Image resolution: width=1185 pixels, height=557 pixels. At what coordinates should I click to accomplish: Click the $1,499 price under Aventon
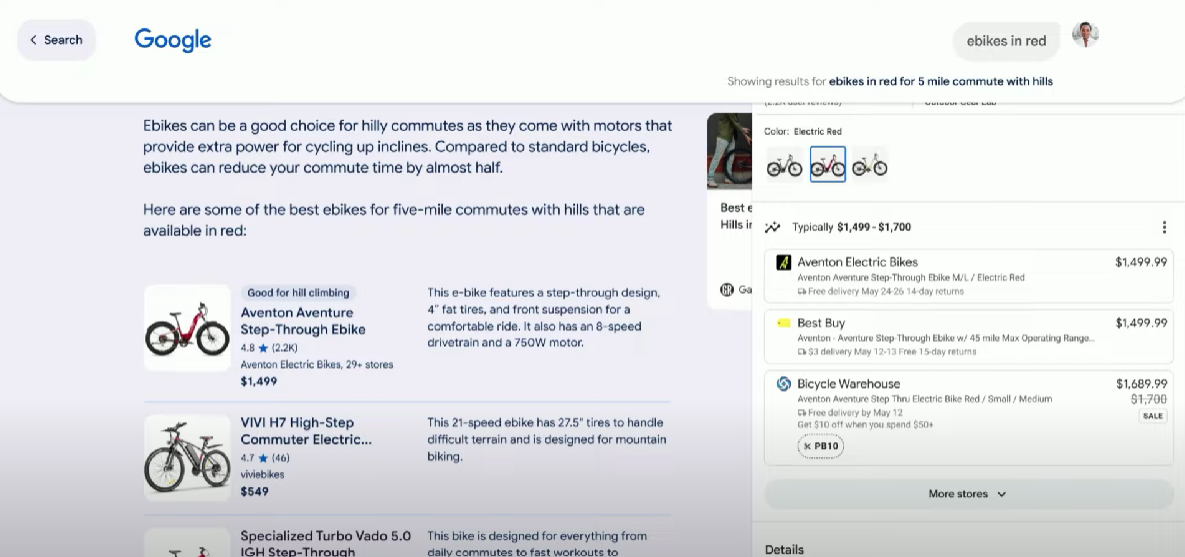tap(258, 381)
